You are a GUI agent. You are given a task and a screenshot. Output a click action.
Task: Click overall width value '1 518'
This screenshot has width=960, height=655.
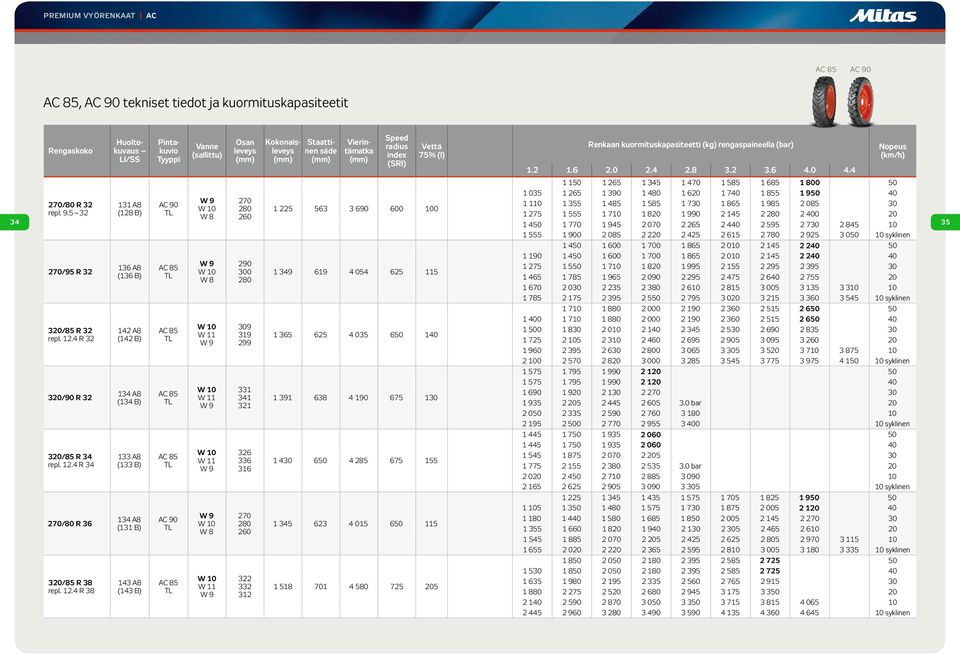click(283, 587)
